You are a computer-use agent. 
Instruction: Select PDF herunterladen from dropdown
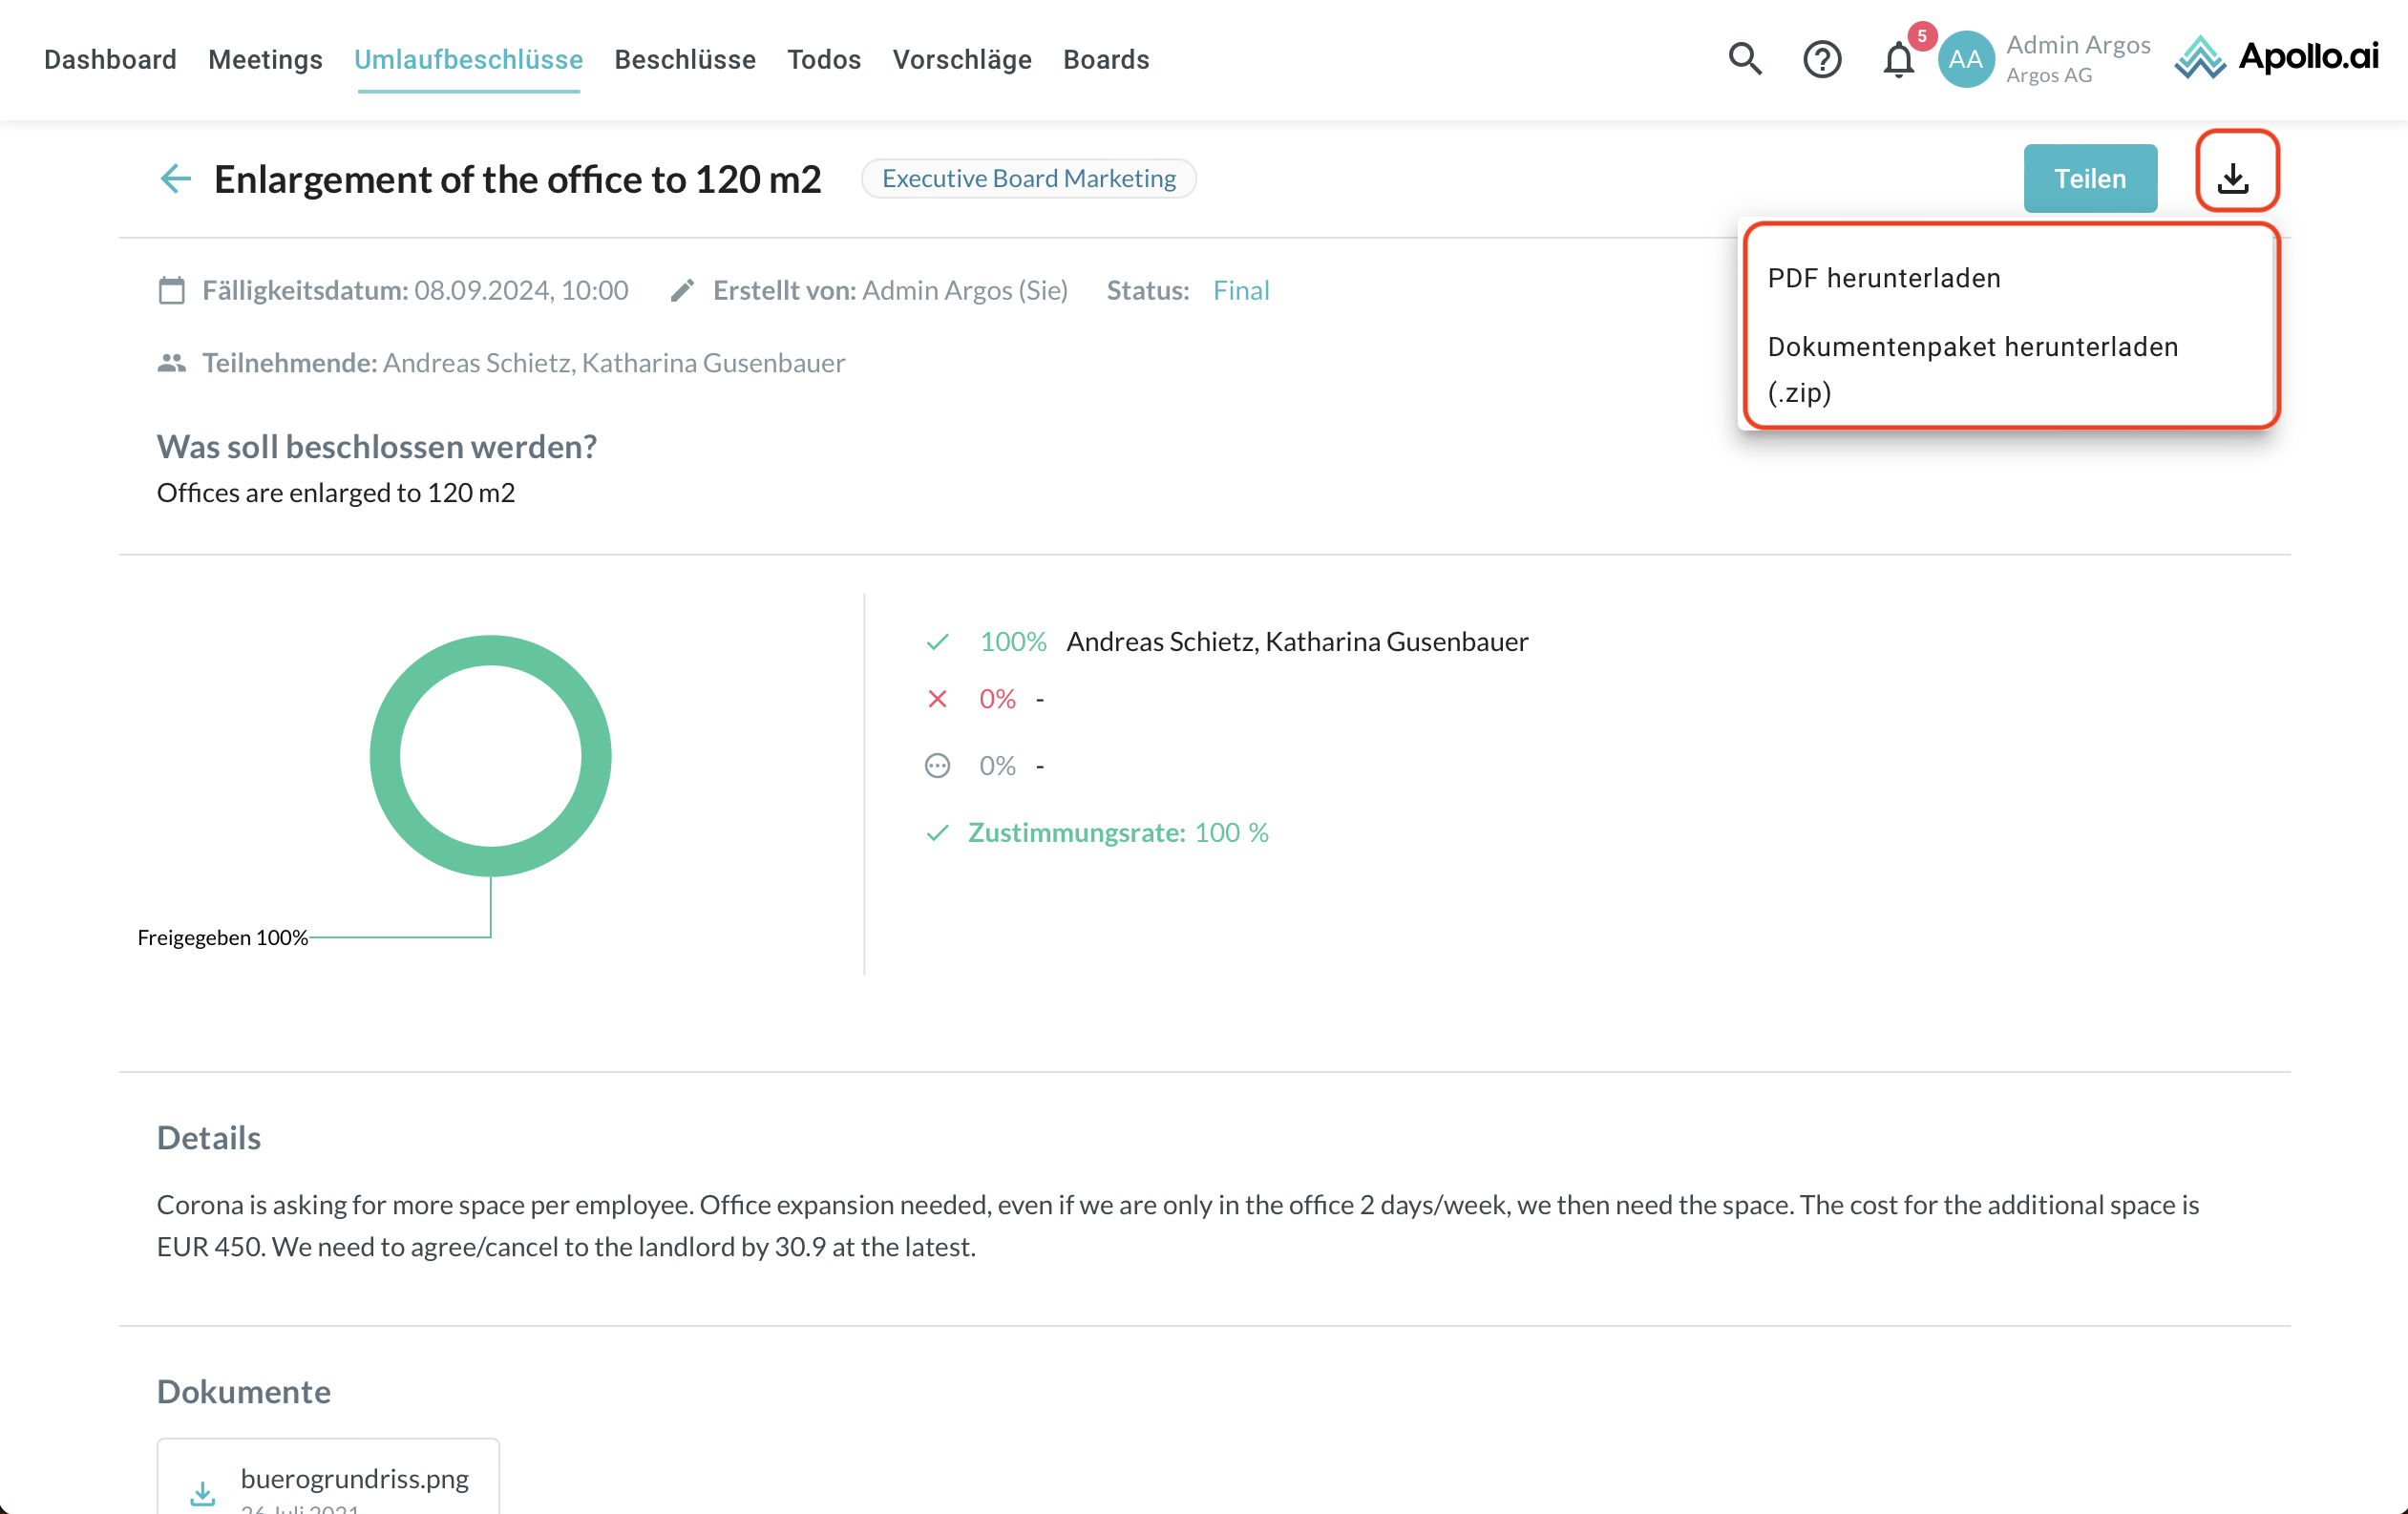[x=1883, y=278]
